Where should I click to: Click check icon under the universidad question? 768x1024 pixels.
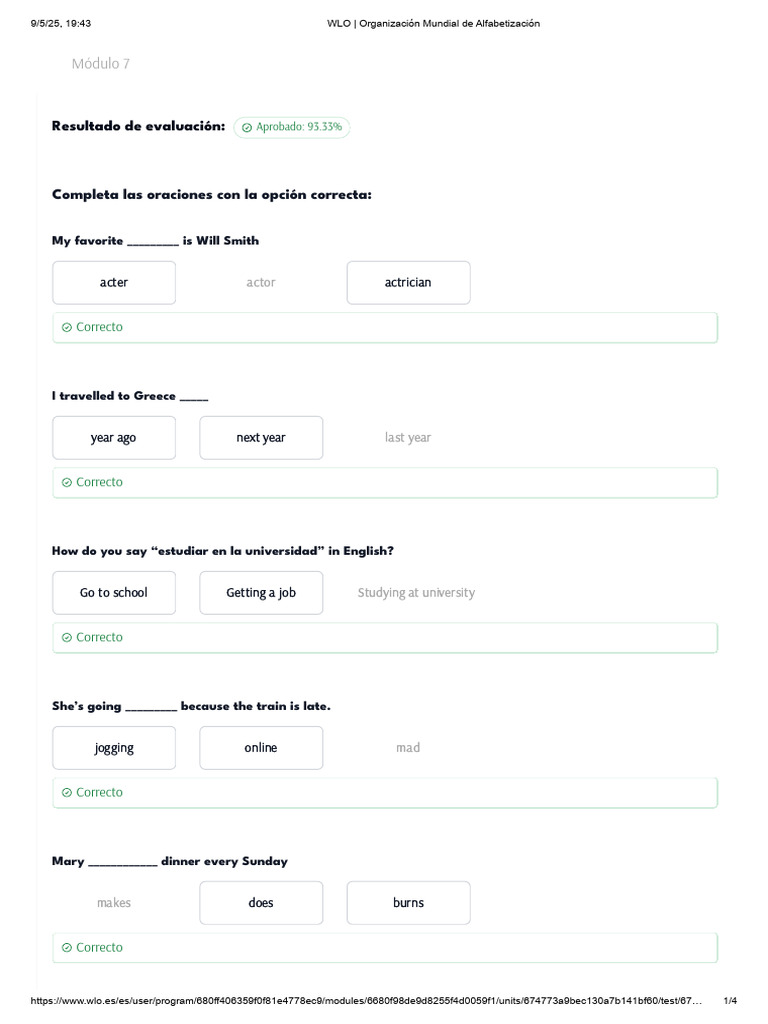coord(67,637)
